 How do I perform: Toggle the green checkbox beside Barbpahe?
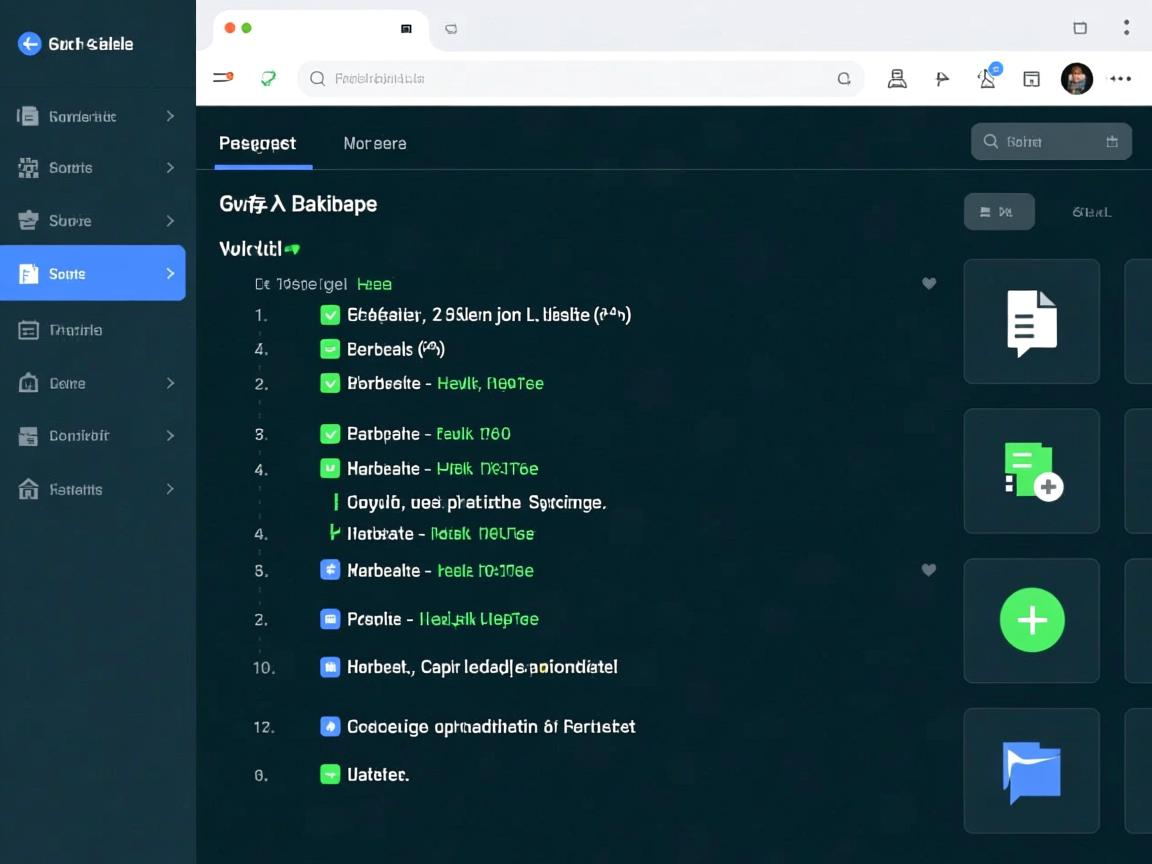(x=330, y=434)
